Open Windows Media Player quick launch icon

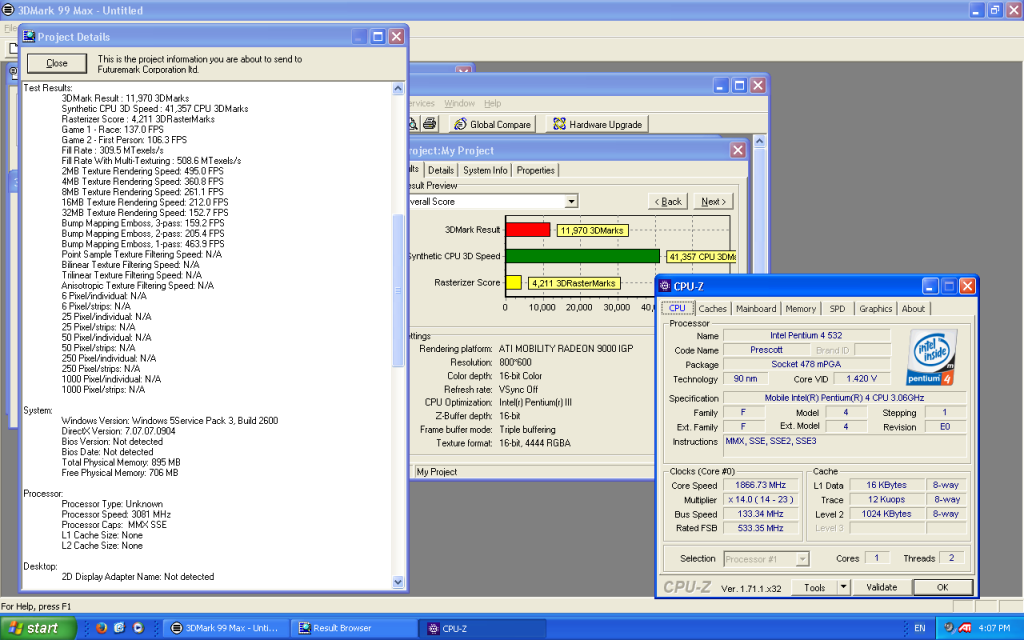pyautogui.click(x=138, y=628)
